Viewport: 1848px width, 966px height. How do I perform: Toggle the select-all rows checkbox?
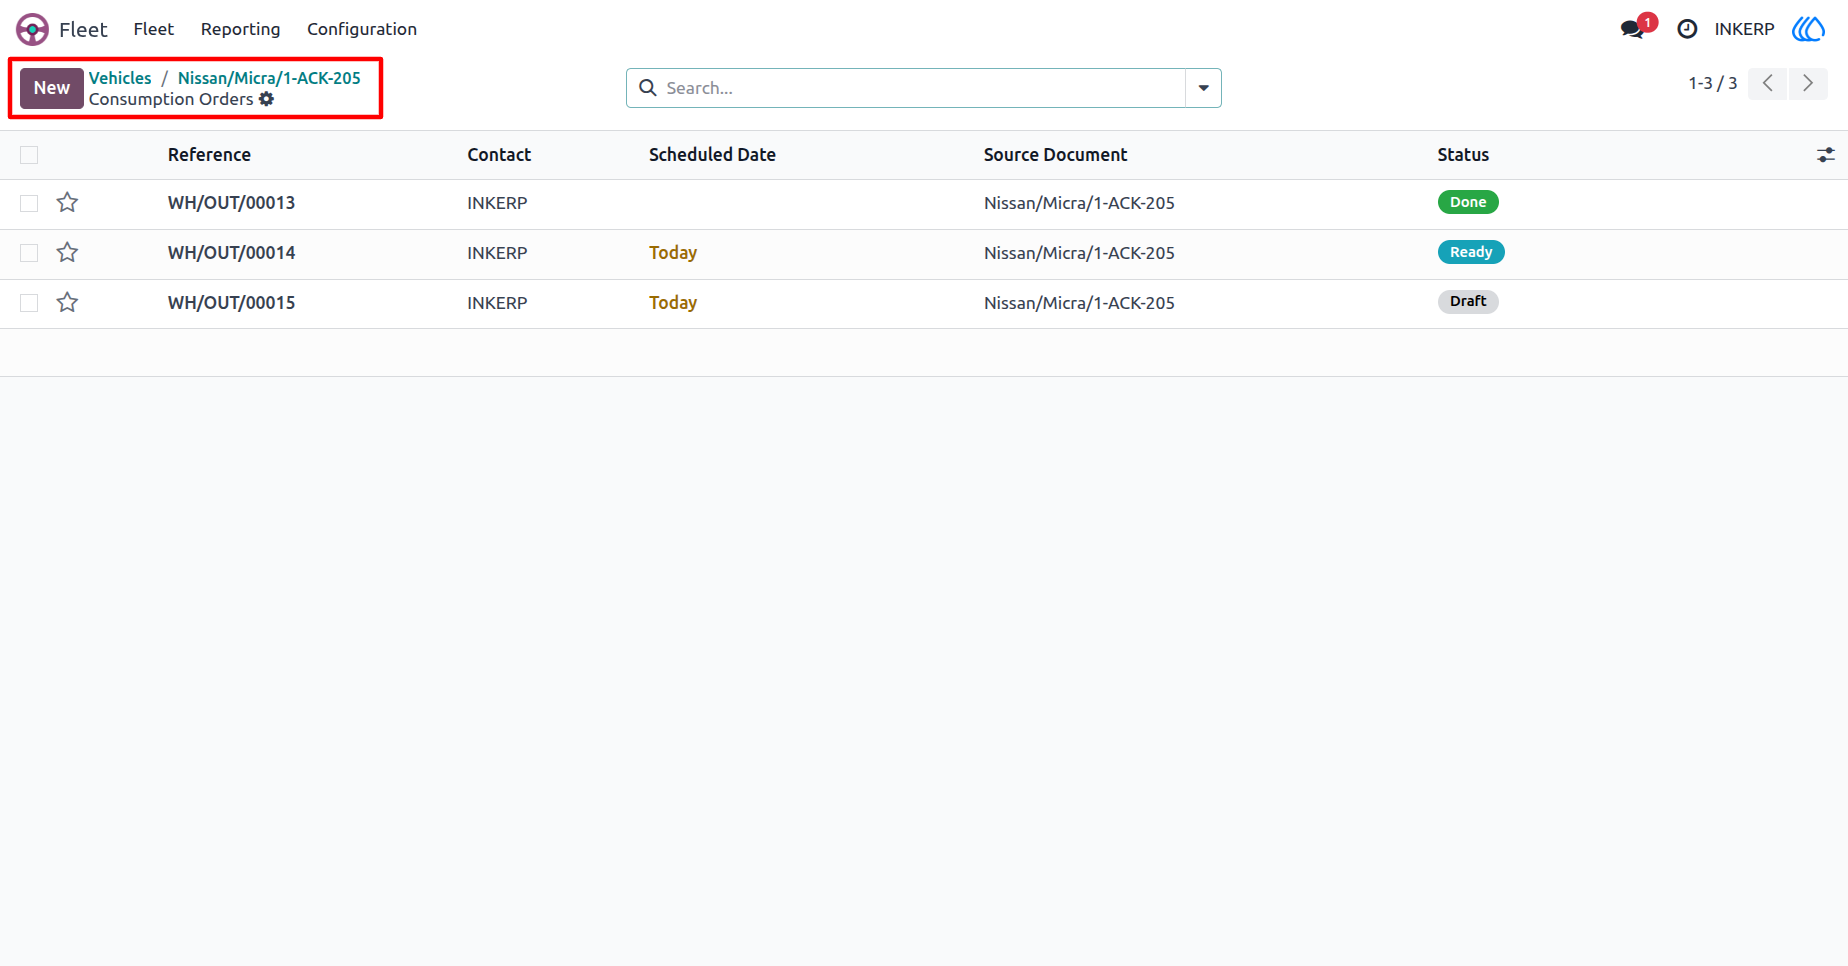tap(29, 155)
